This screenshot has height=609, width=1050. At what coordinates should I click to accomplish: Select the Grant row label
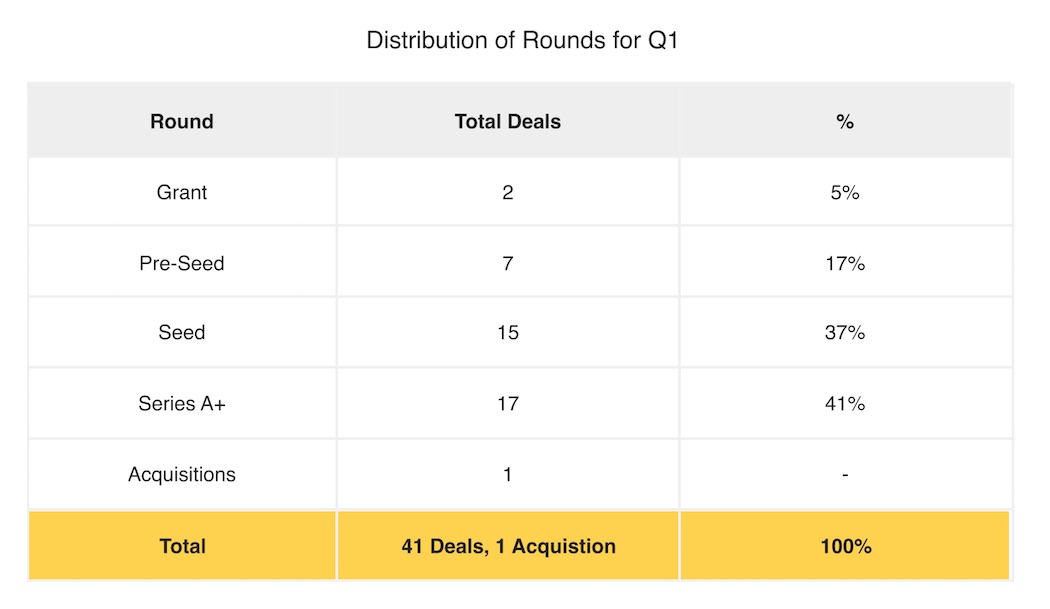click(181, 192)
